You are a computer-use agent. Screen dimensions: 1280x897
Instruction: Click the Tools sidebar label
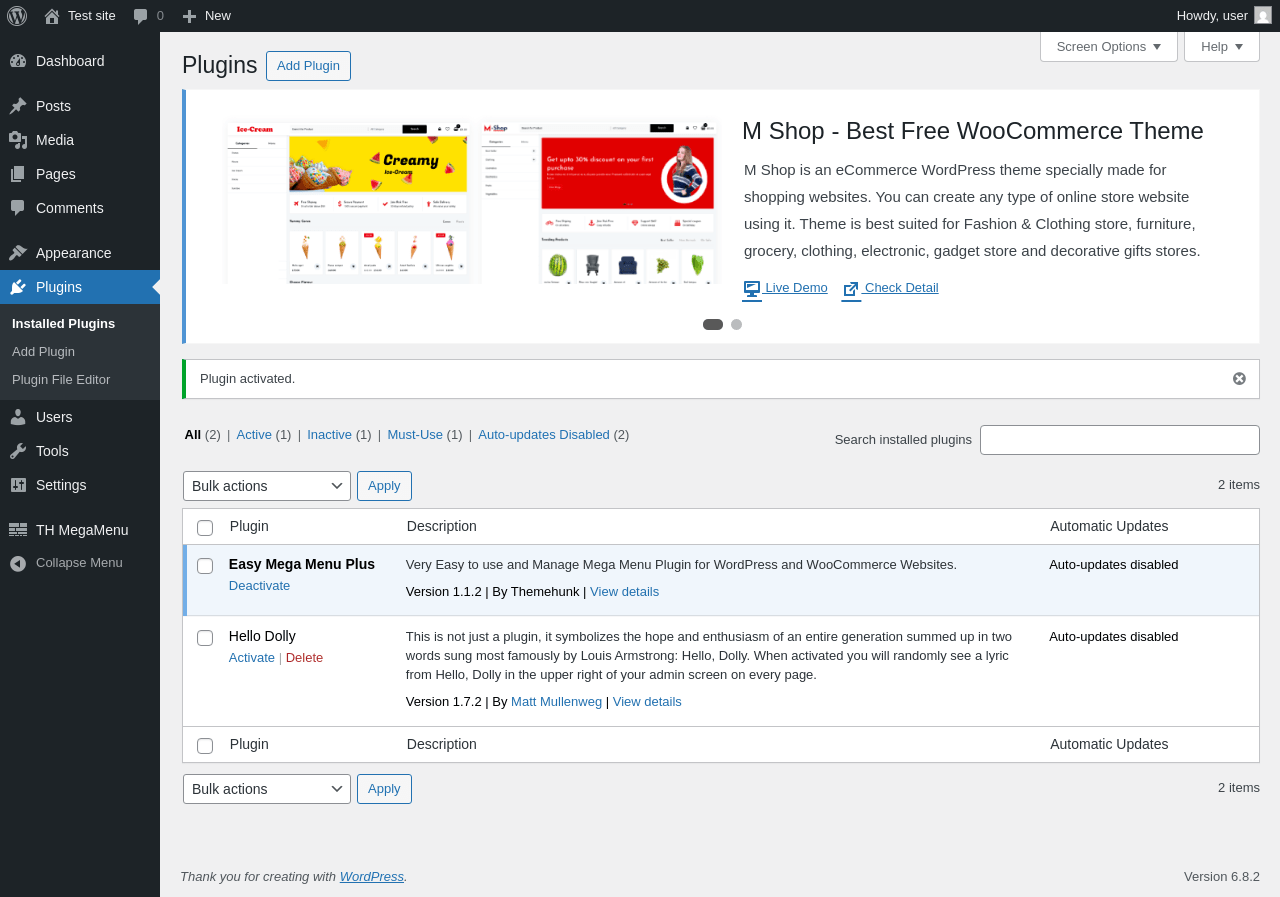tap(52, 451)
